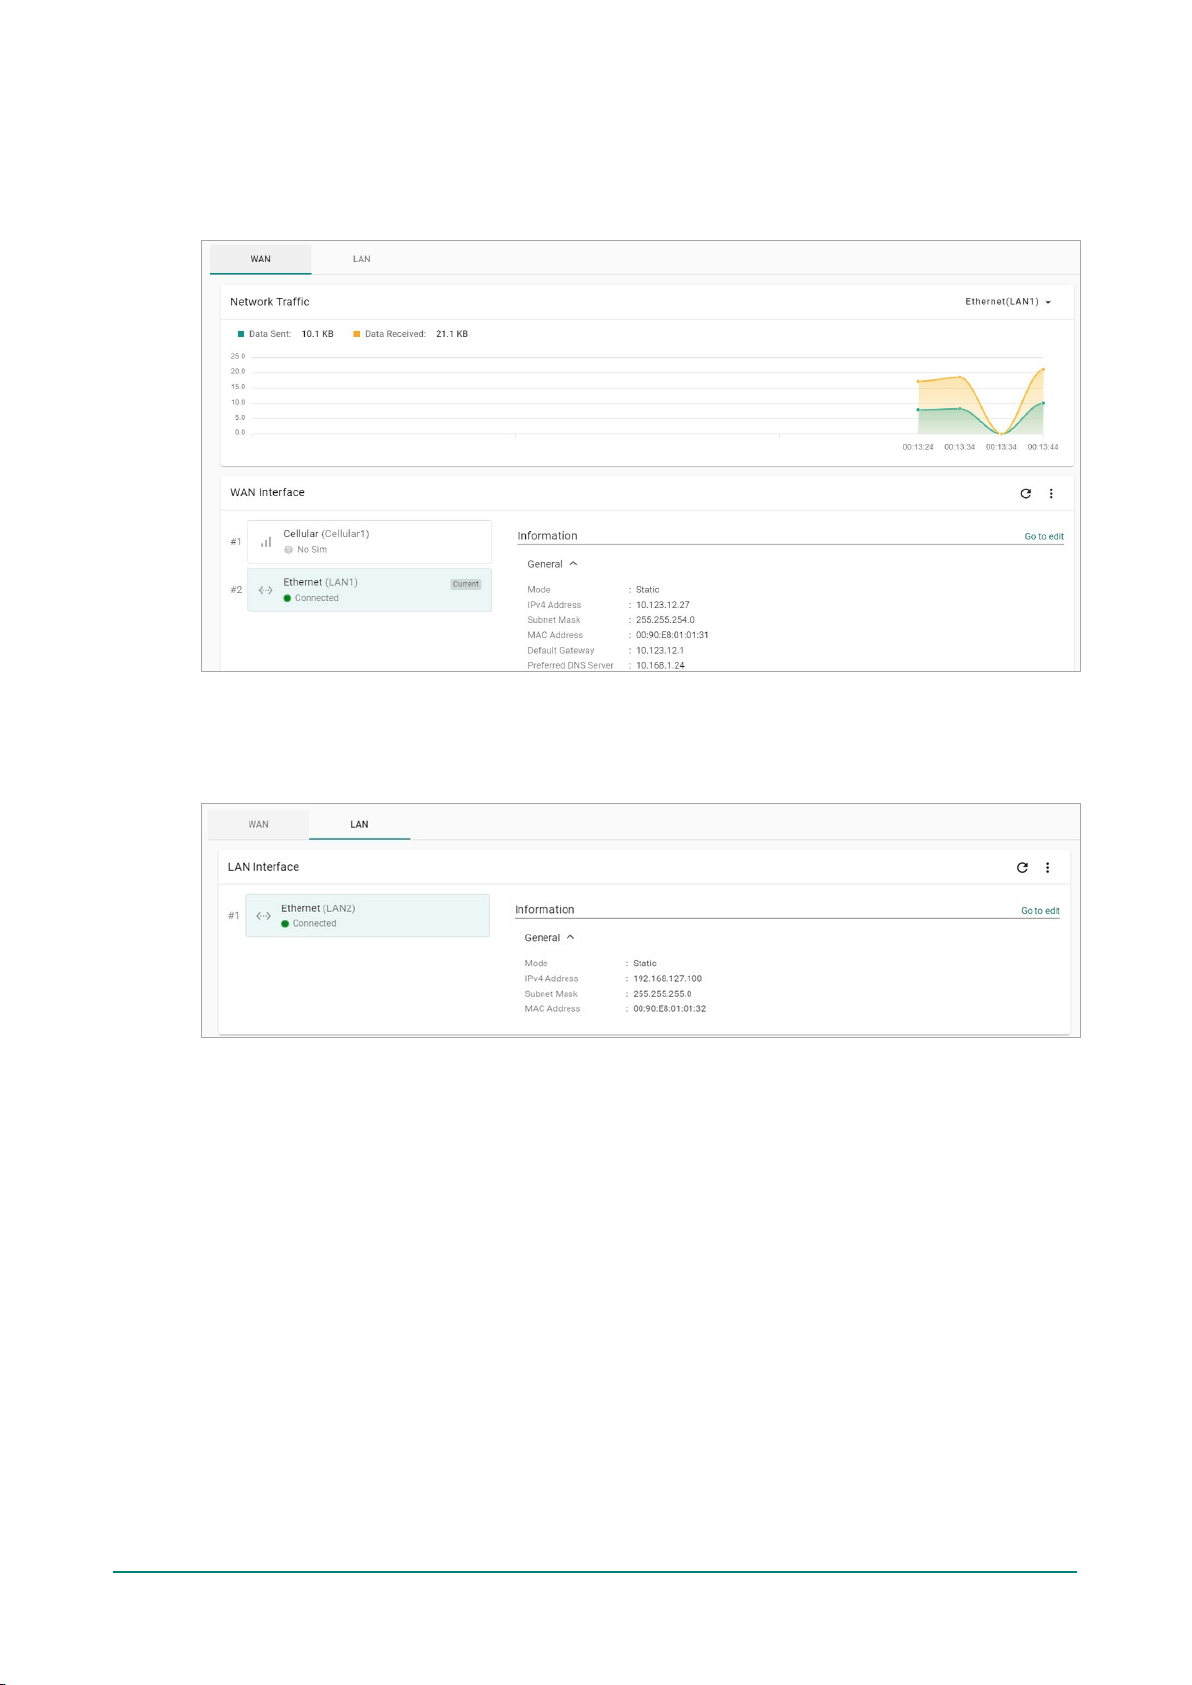Open WAN Interface more options menu
1192x1685 pixels.
[1051, 493]
